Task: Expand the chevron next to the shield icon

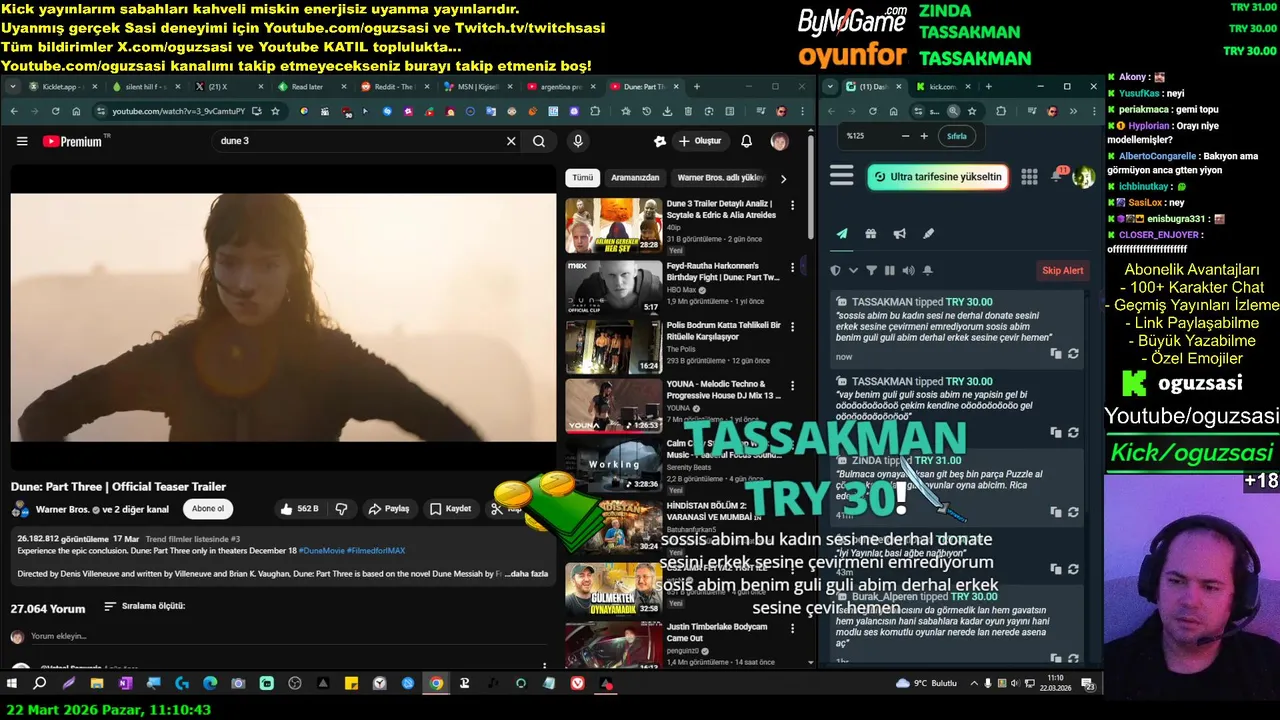Action: pyautogui.click(x=853, y=270)
